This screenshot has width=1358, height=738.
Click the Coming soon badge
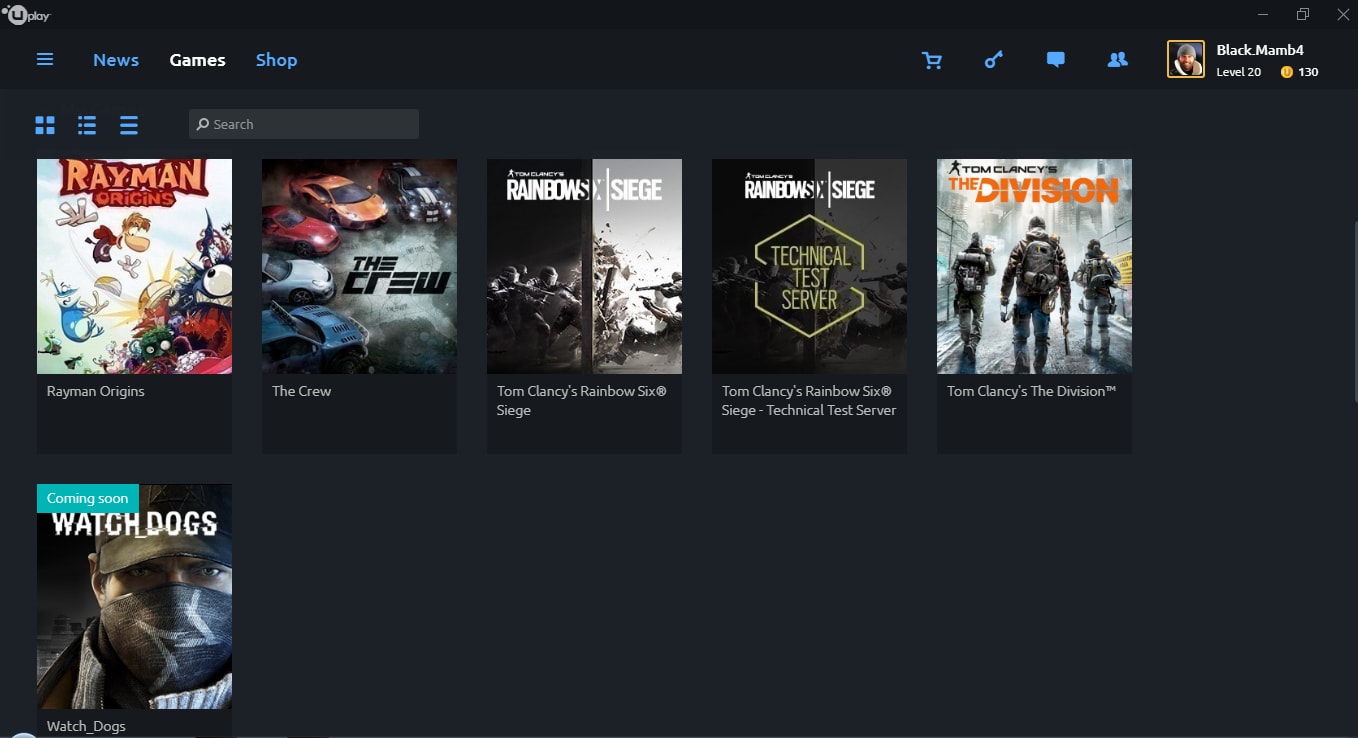click(x=88, y=498)
